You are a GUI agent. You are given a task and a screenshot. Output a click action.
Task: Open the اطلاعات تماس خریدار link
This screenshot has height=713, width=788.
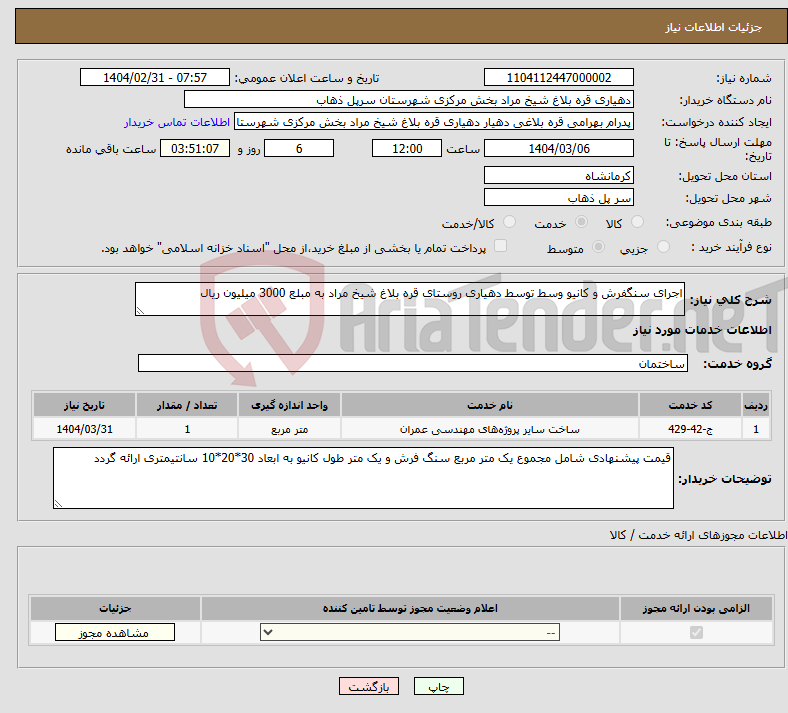177,122
